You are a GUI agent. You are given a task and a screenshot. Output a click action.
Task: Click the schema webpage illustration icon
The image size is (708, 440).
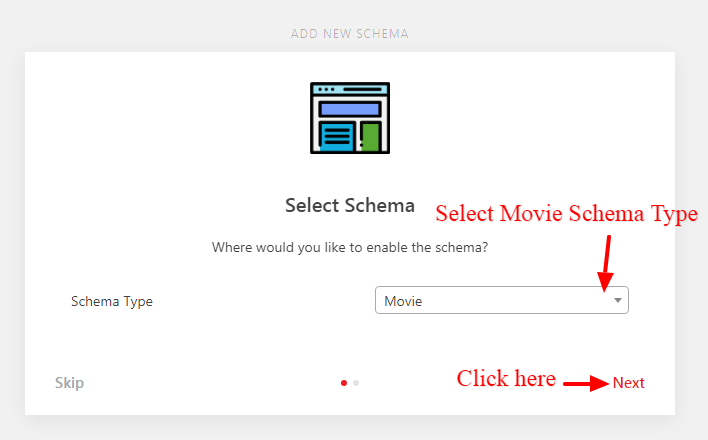350,118
